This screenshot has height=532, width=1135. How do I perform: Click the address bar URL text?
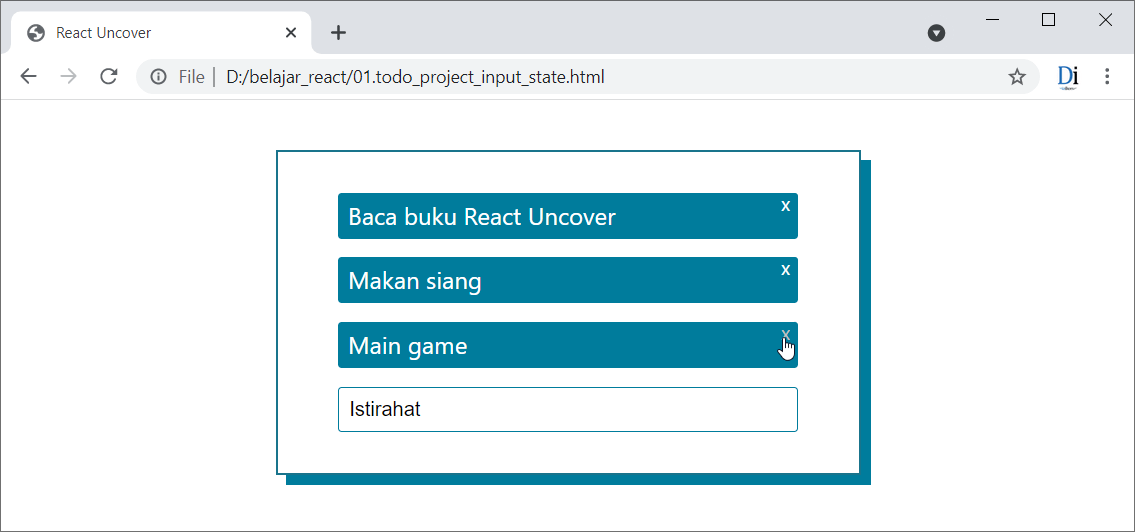415,77
